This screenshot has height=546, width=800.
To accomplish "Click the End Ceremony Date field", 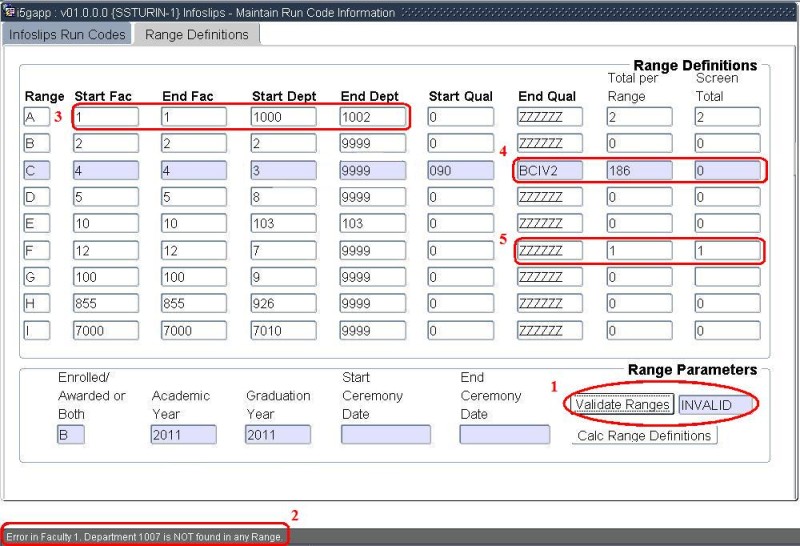I will click(504, 435).
